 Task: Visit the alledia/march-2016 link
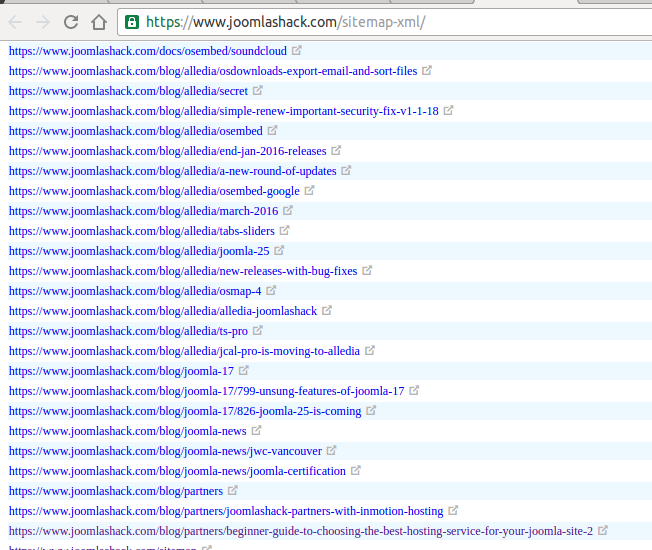coord(143,211)
